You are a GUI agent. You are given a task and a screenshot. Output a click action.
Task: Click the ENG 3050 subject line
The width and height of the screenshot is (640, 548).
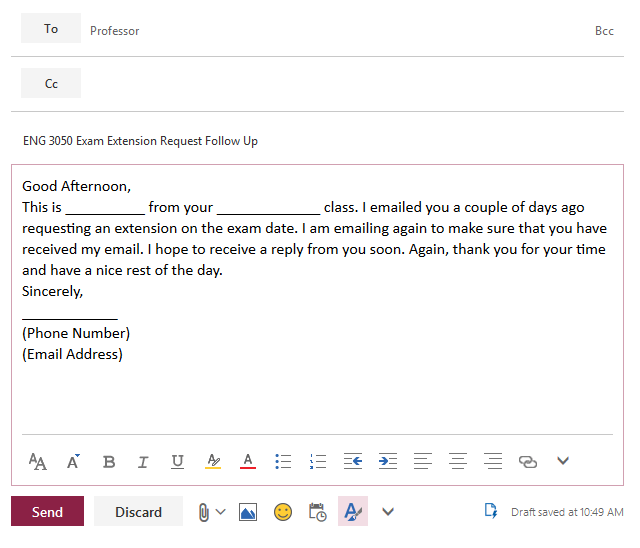coord(140,141)
